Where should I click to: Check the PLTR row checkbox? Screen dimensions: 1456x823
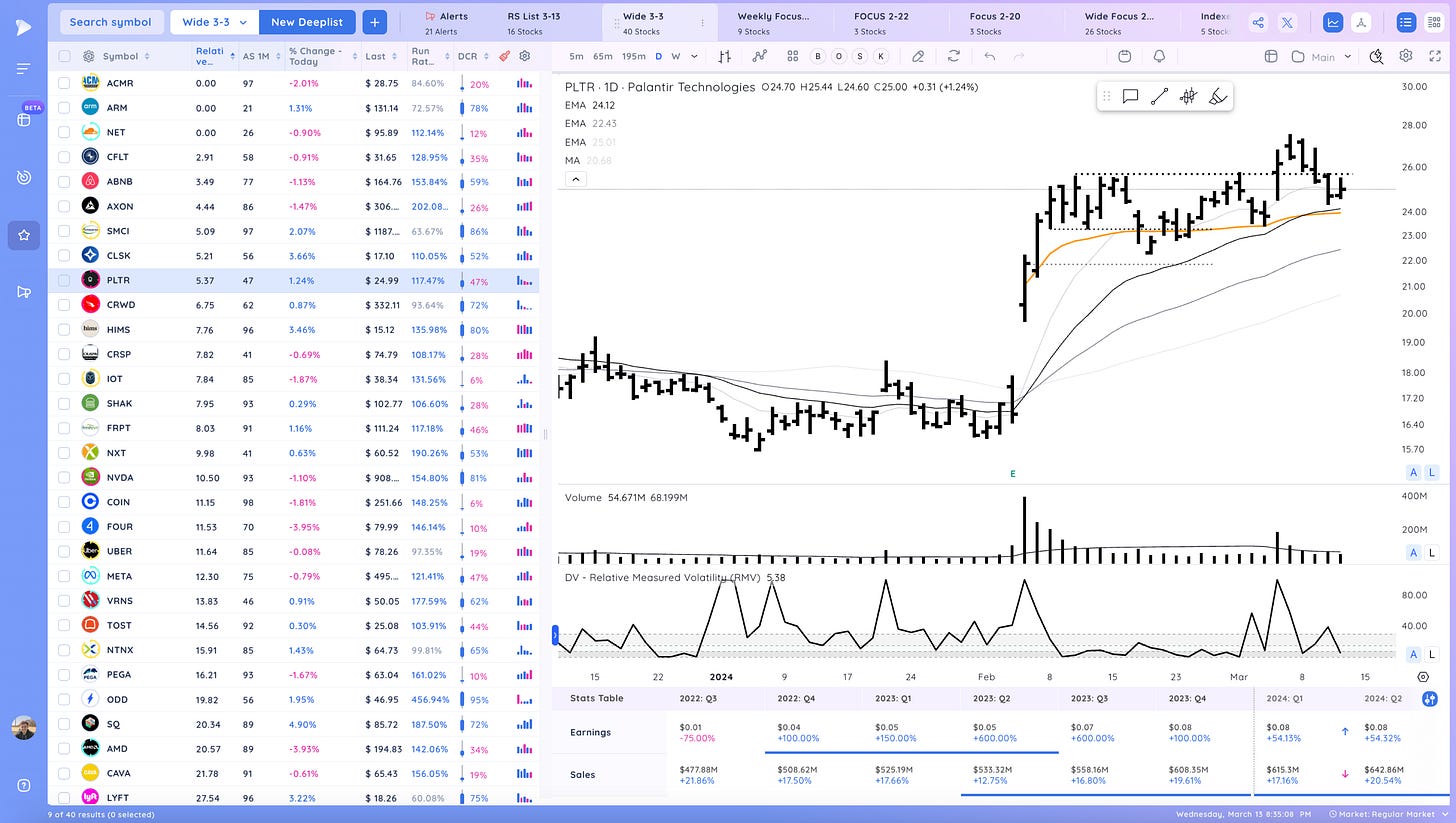(64, 280)
